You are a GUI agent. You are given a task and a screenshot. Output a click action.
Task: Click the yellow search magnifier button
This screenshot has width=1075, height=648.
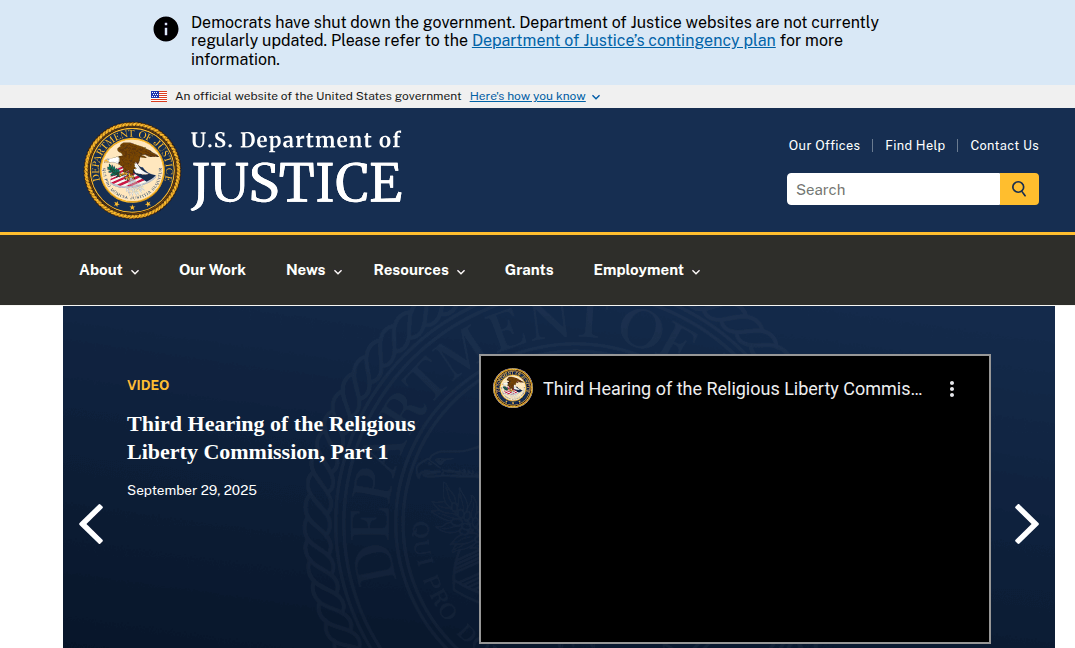pos(1019,189)
